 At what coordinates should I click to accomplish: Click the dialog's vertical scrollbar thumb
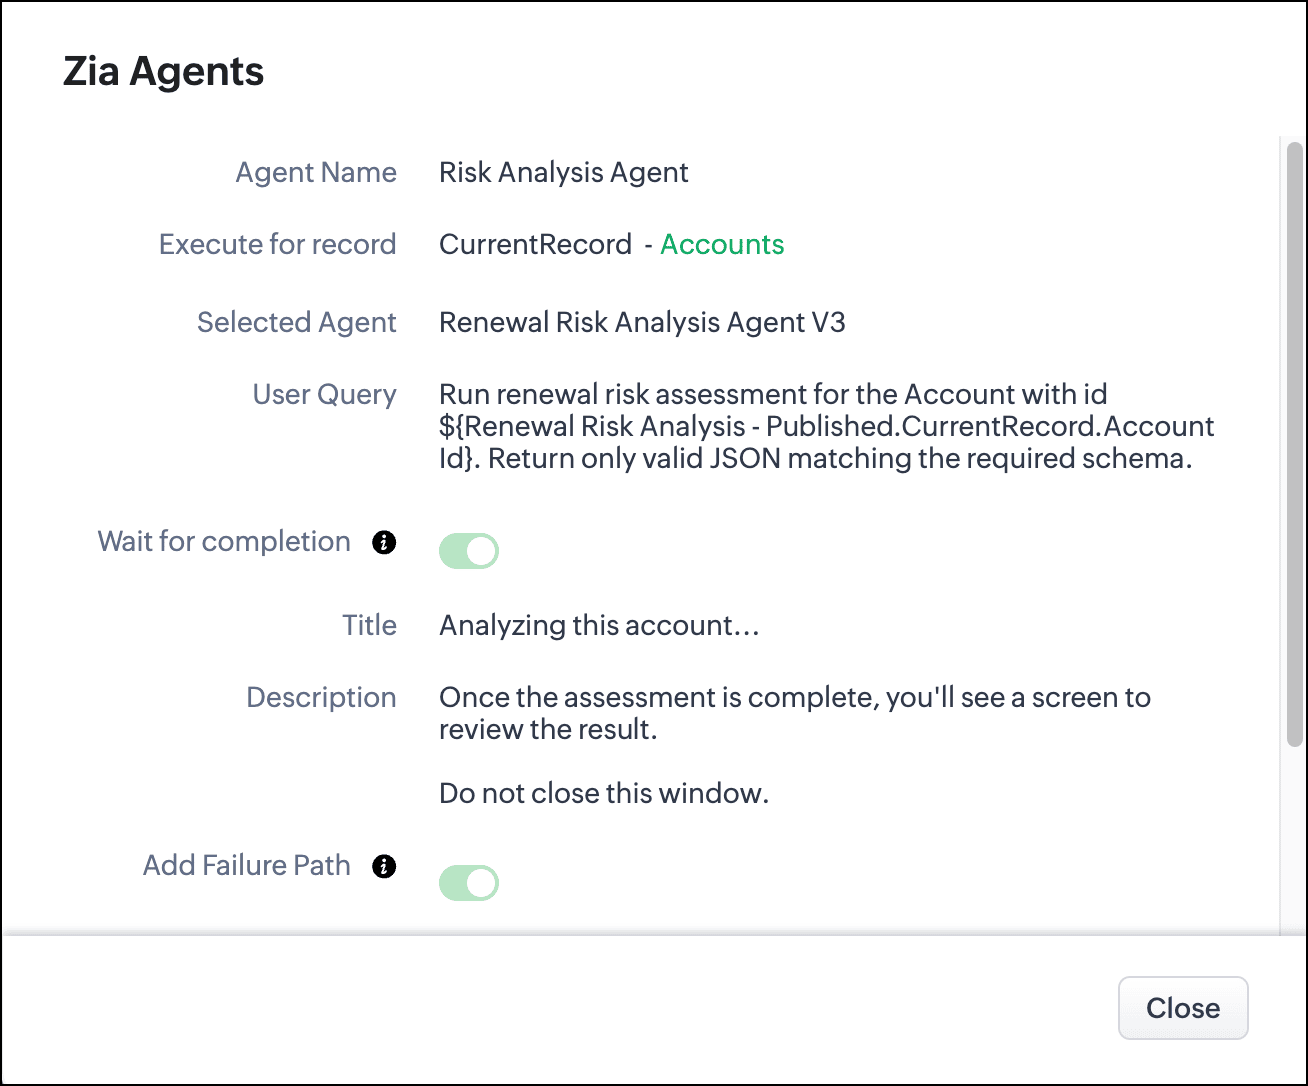click(1294, 445)
